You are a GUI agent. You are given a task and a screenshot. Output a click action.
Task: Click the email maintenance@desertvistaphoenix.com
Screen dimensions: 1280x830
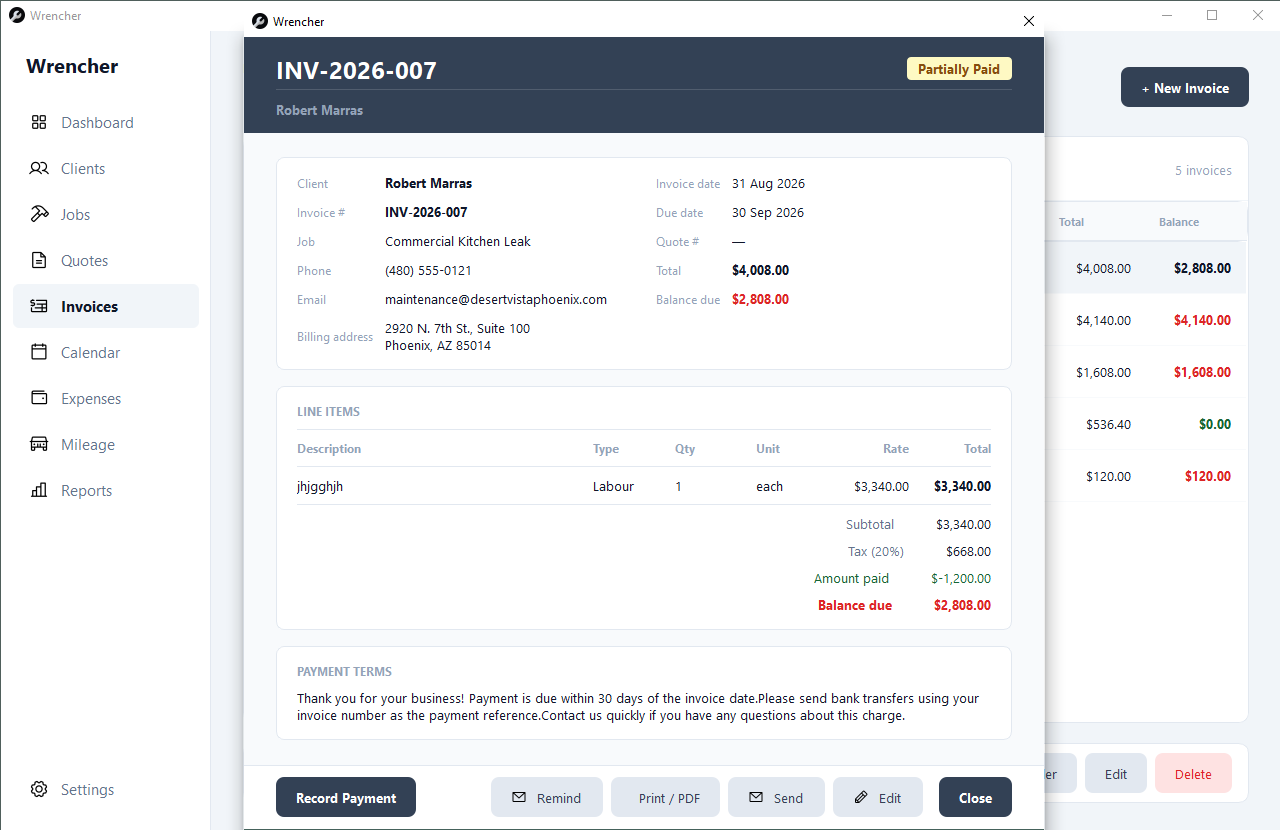click(x=496, y=299)
